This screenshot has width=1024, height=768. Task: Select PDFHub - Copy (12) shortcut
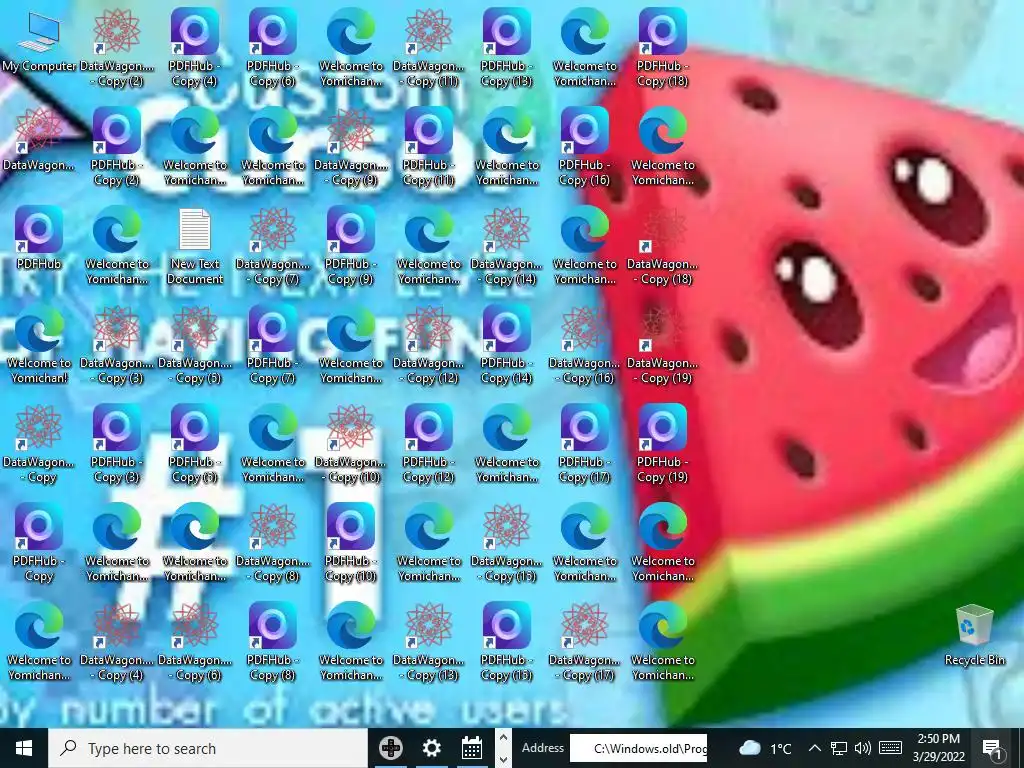click(x=429, y=445)
